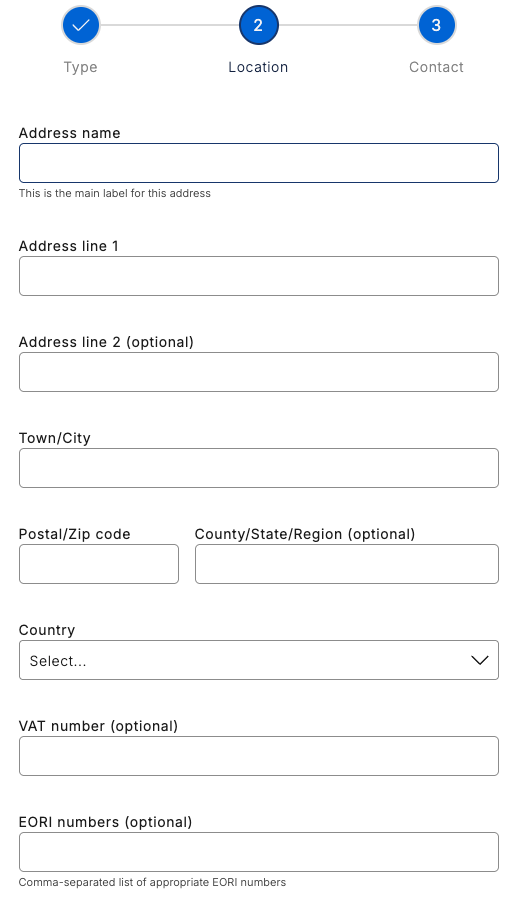Click the Type step label
The width and height of the screenshot is (517, 900).
80,67
